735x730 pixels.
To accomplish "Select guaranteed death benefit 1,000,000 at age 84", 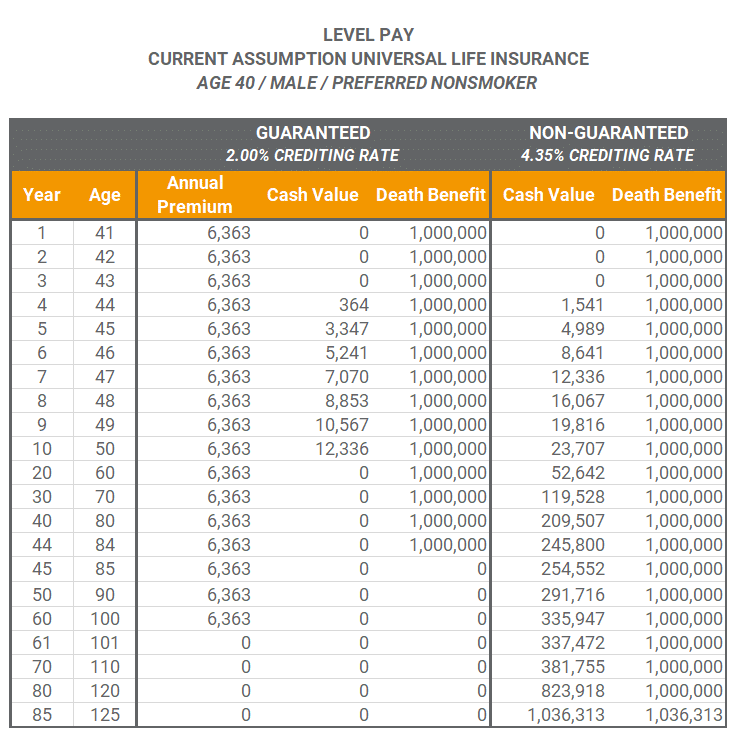I will (x=448, y=544).
